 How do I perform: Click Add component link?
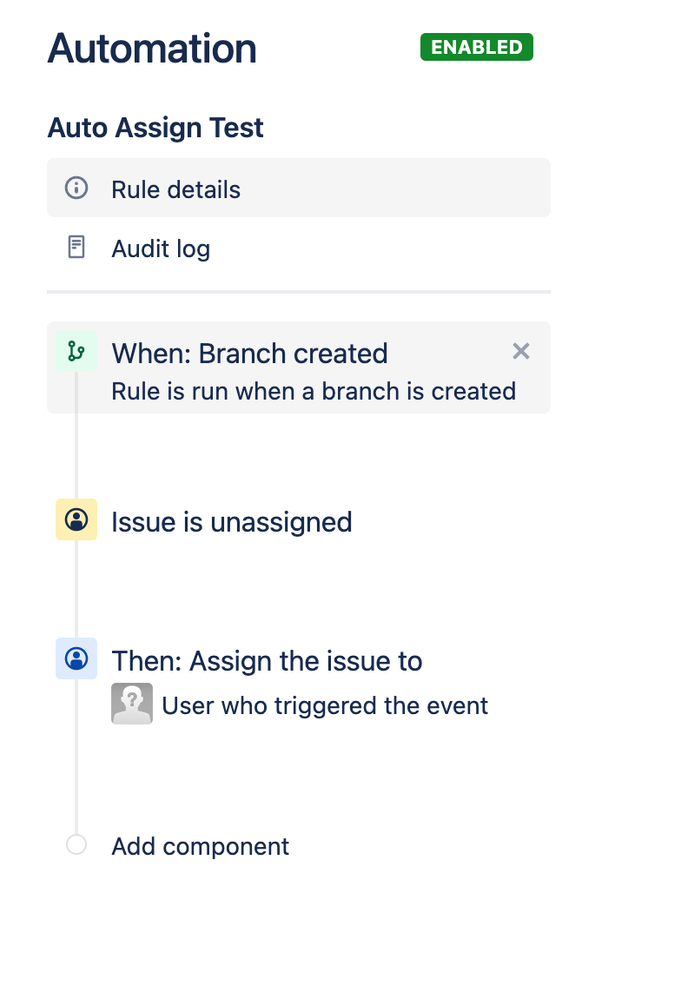tap(200, 846)
